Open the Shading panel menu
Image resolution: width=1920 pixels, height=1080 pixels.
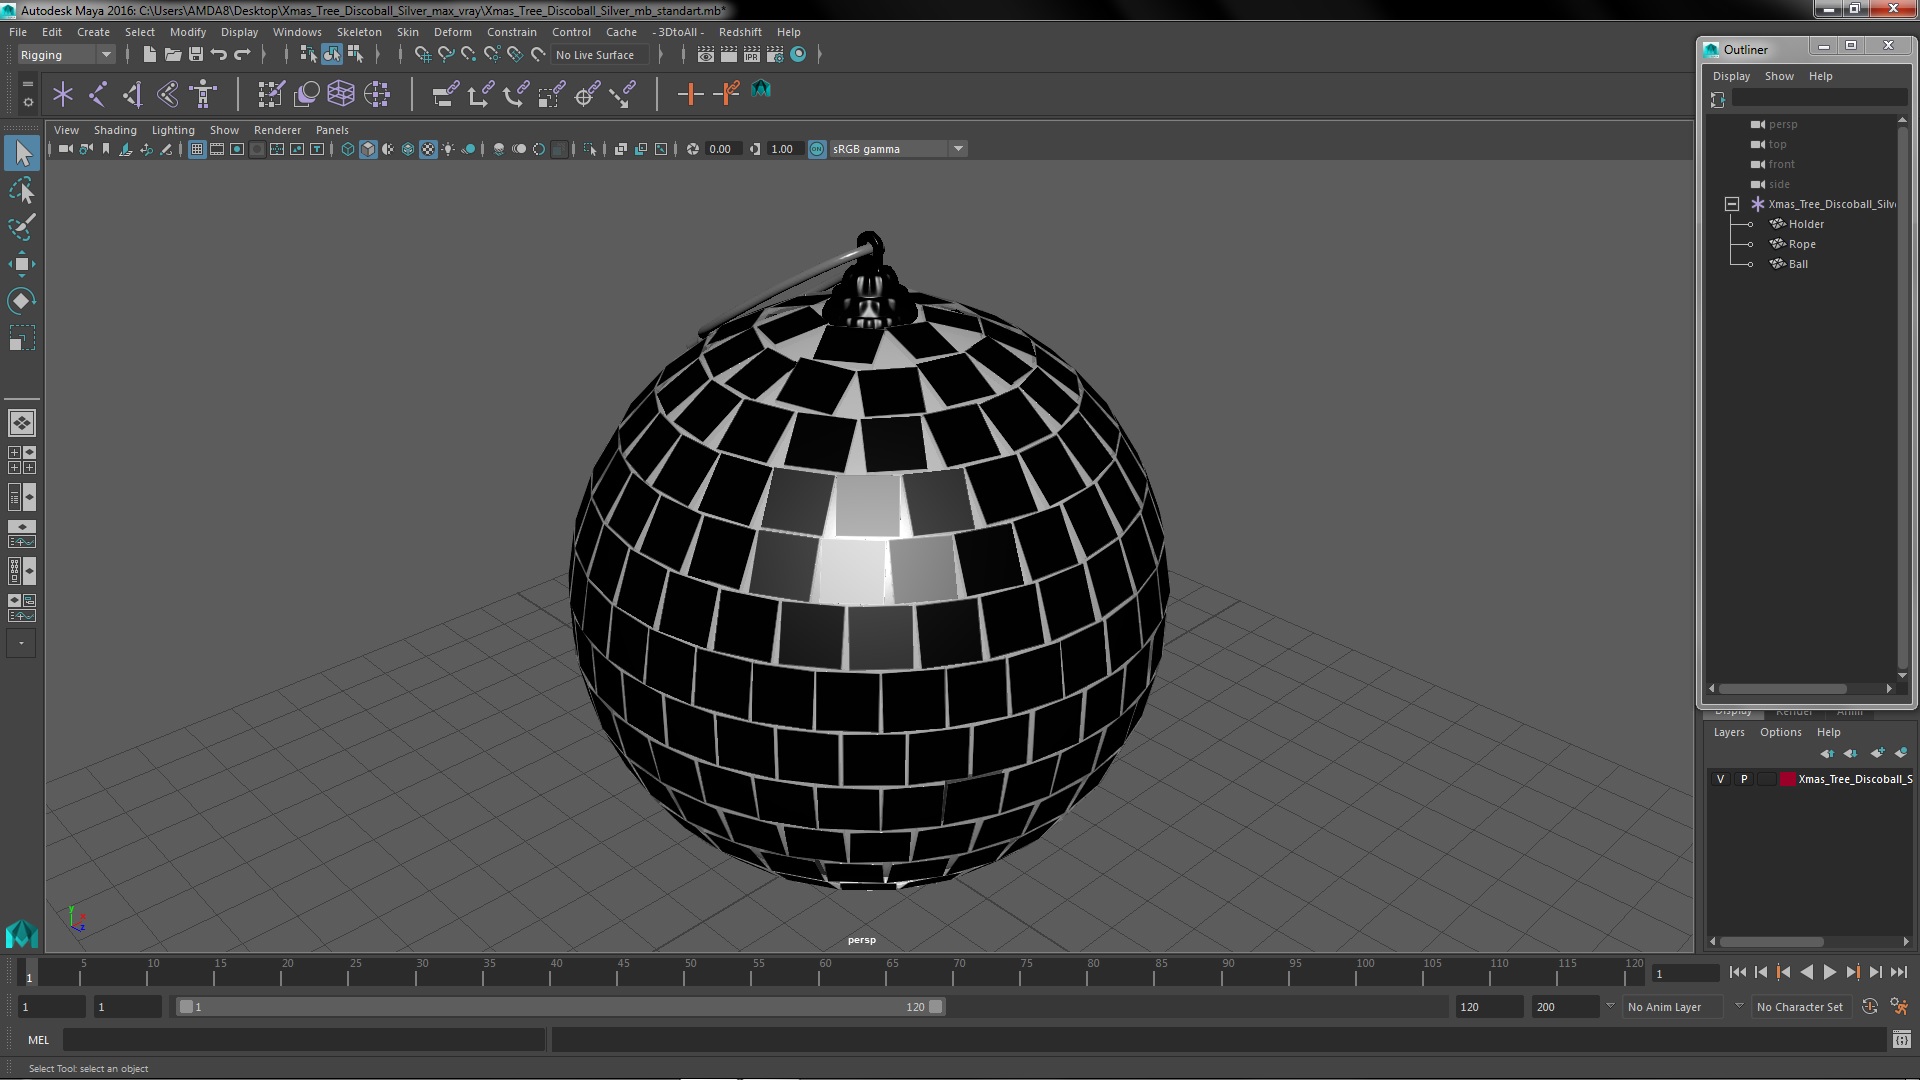114,130
